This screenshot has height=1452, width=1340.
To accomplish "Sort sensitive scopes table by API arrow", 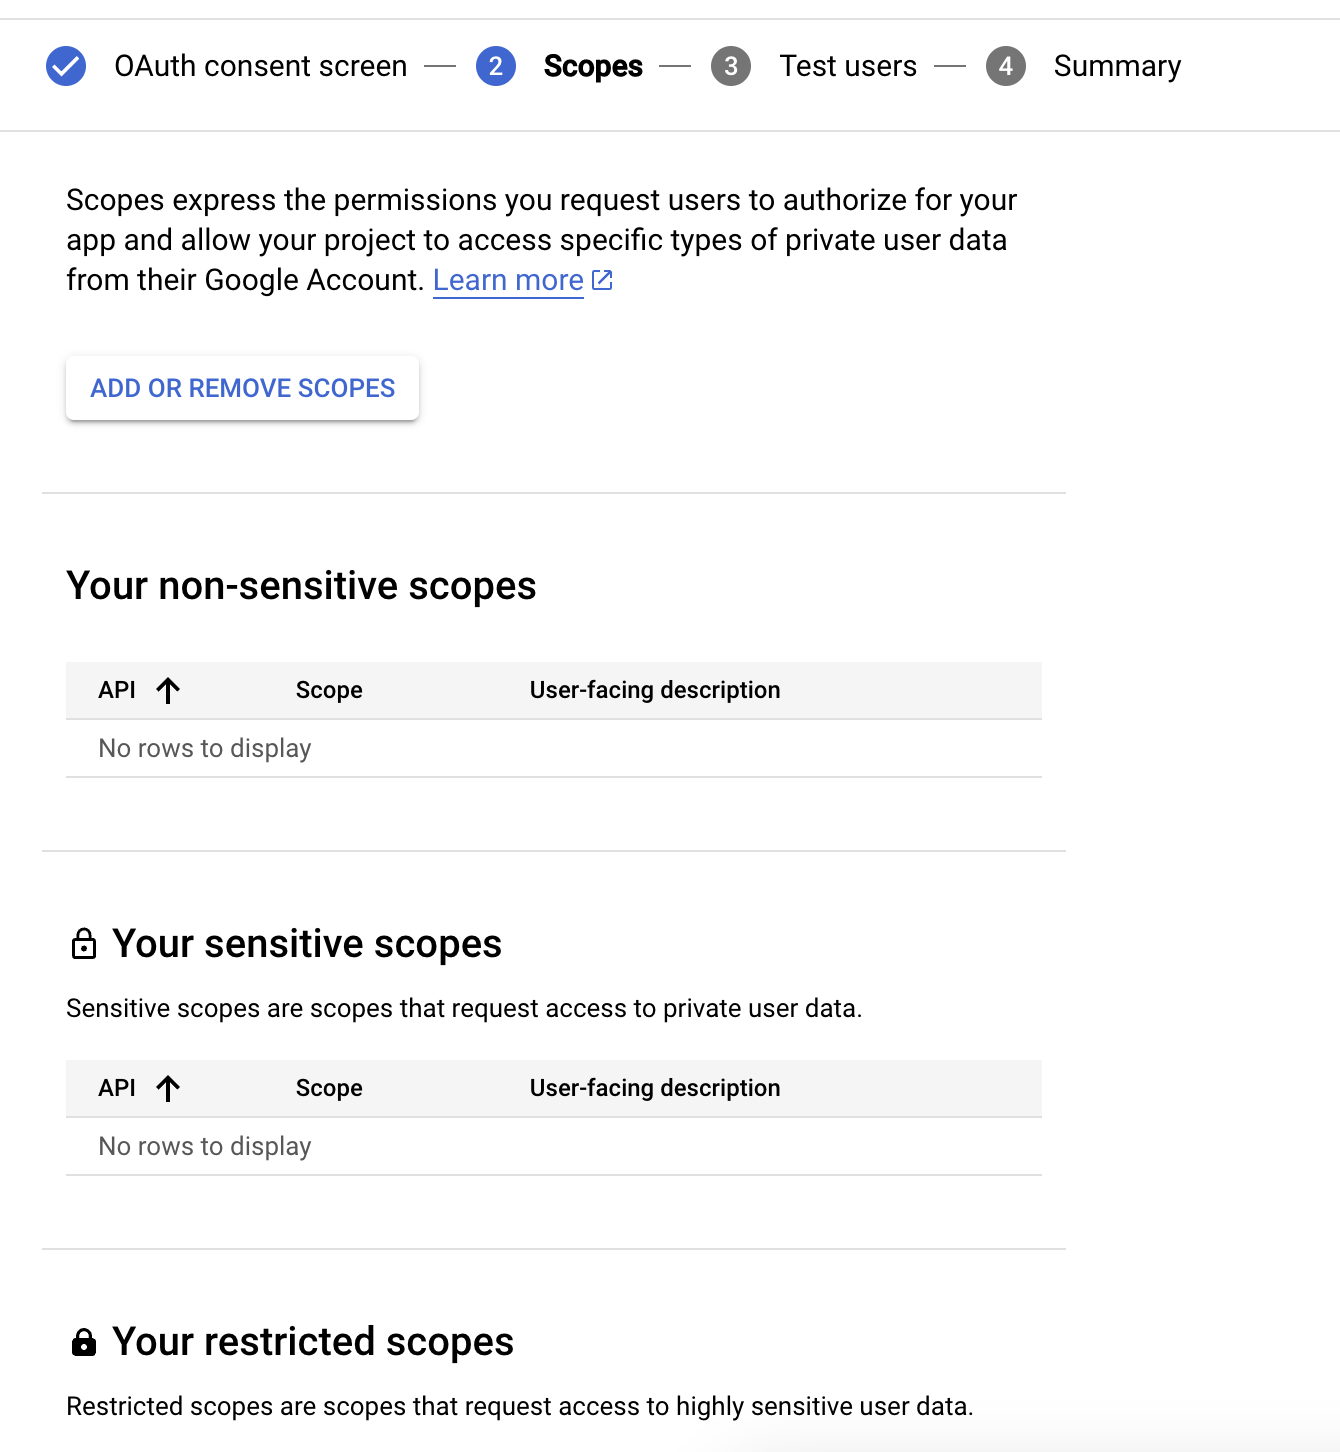I will click(168, 1088).
